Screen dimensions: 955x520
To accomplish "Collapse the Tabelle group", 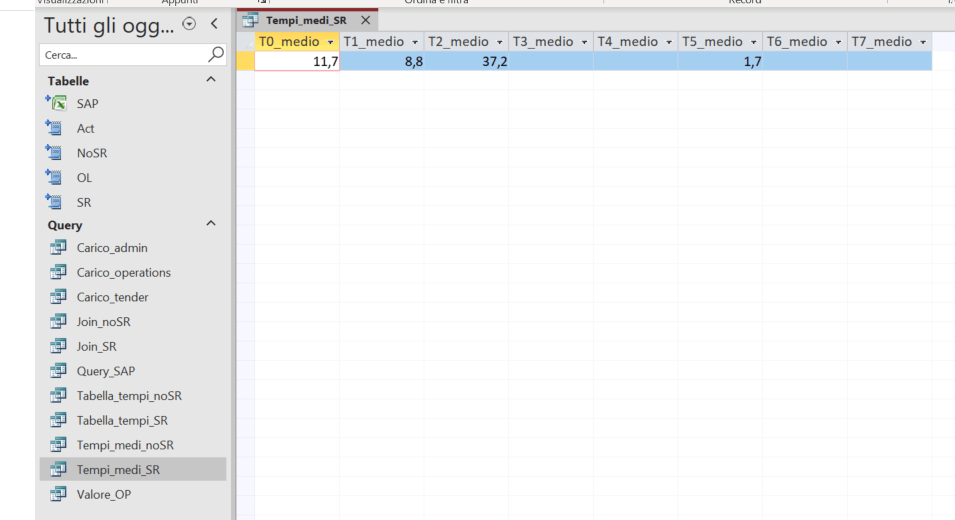I will click(211, 80).
